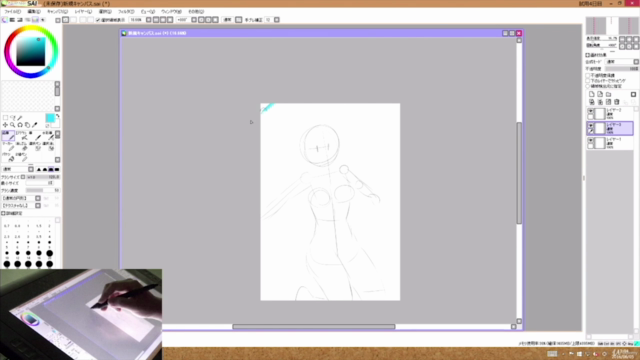The image size is (640, 360).
Task: Choose the binary pen tool
Action: 22,157
